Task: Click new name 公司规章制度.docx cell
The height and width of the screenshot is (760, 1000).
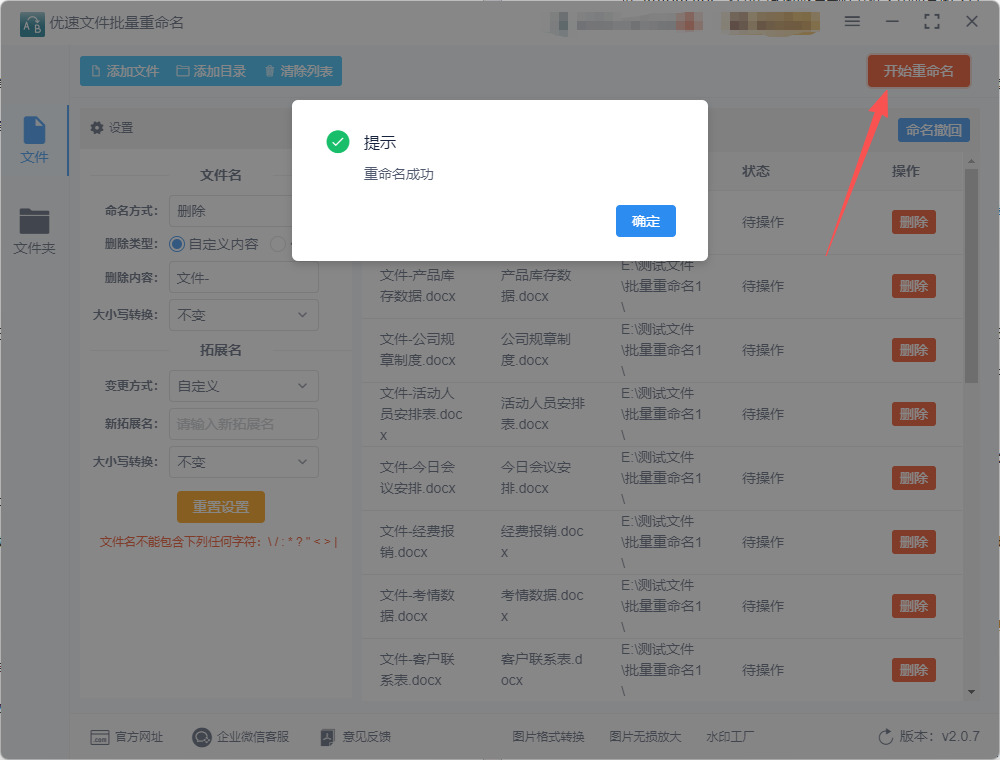Action: [536, 349]
